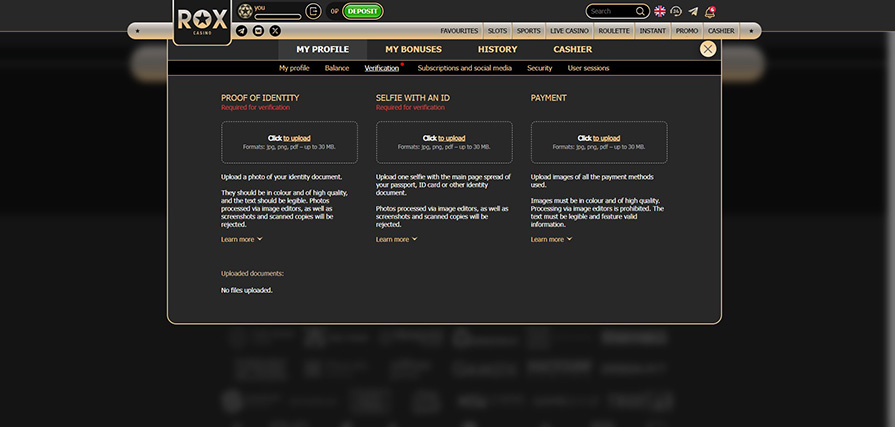Screen dimensions: 895x427
Task: Click the paper plane Telegram icon
Action: [x=693, y=11]
